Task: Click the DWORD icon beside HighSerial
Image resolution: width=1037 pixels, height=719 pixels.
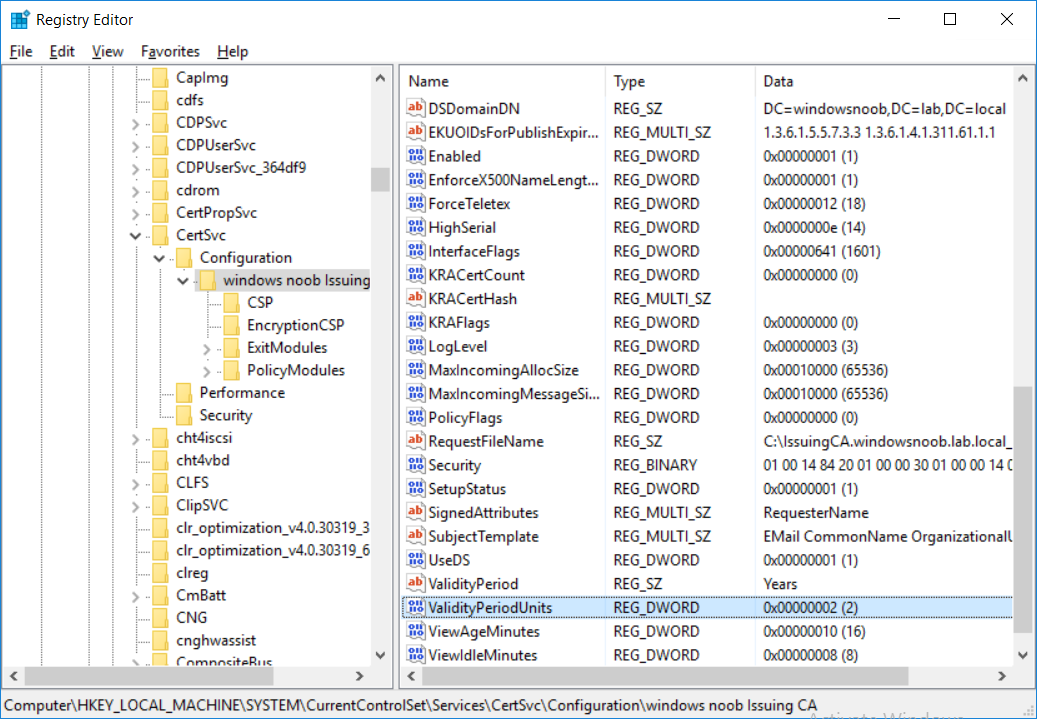Action: pos(415,227)
